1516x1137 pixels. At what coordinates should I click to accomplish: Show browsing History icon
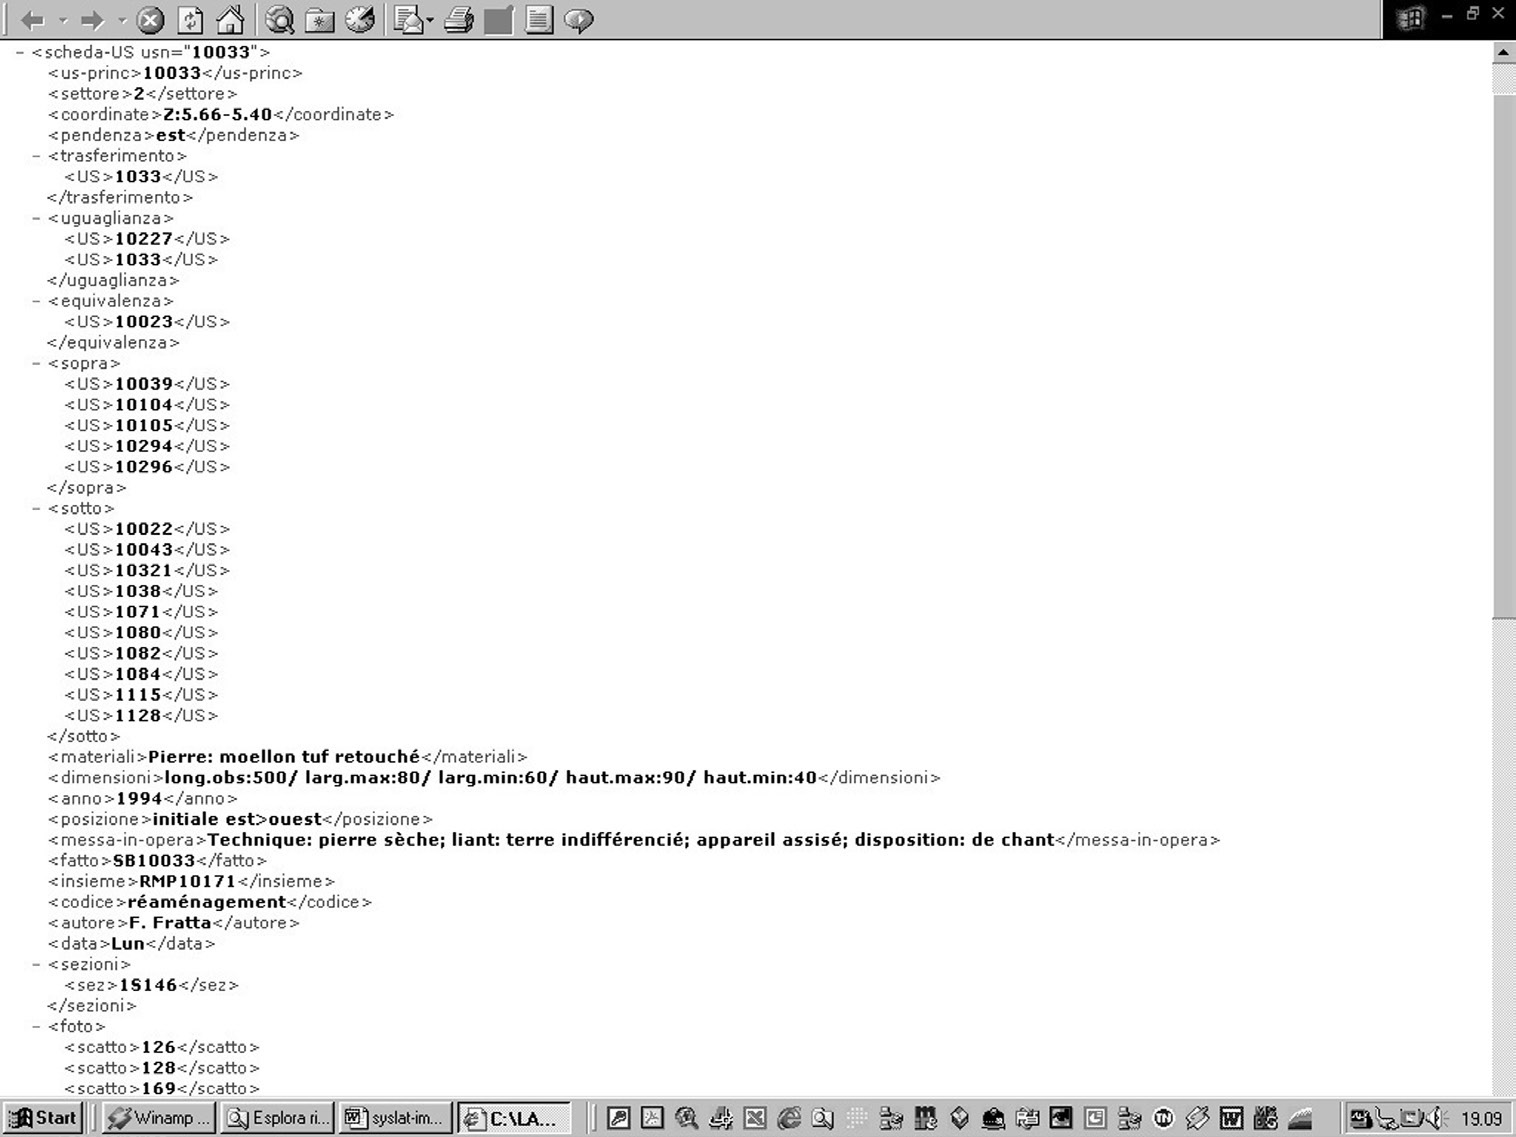point(360,19)
